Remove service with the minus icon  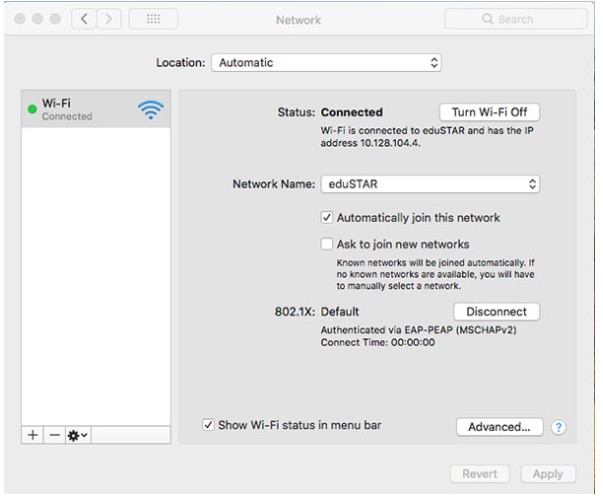(54, 435)
